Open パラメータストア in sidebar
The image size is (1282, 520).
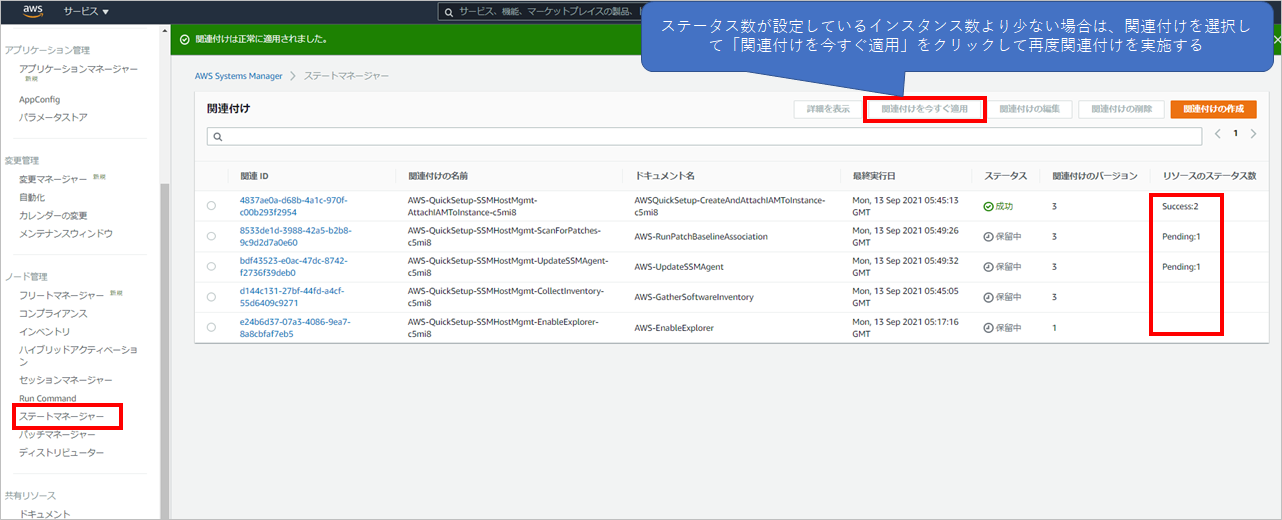[53, 117]
